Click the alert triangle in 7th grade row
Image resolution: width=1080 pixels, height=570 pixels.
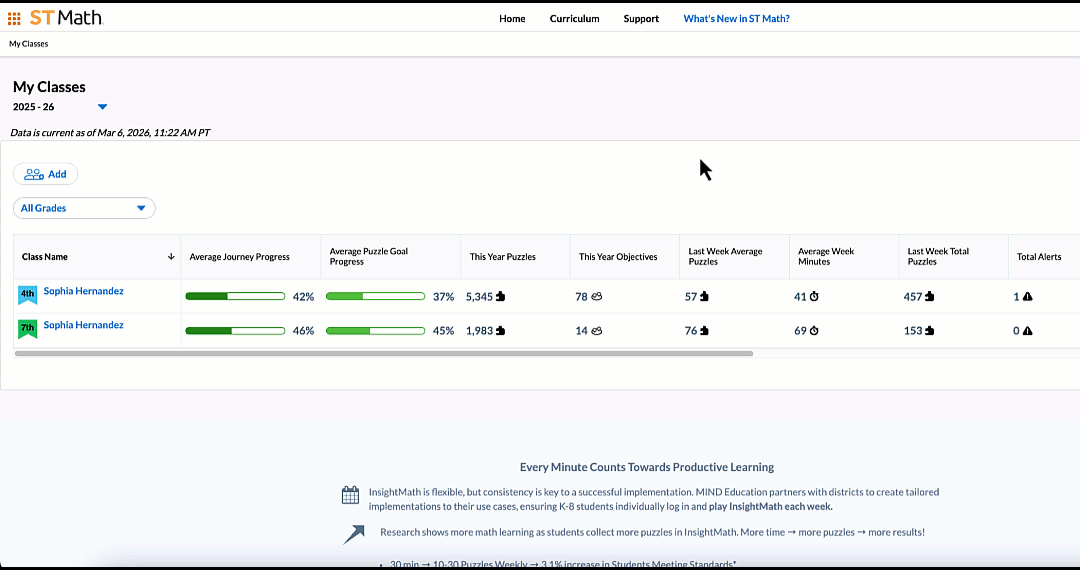(1028, 331)
